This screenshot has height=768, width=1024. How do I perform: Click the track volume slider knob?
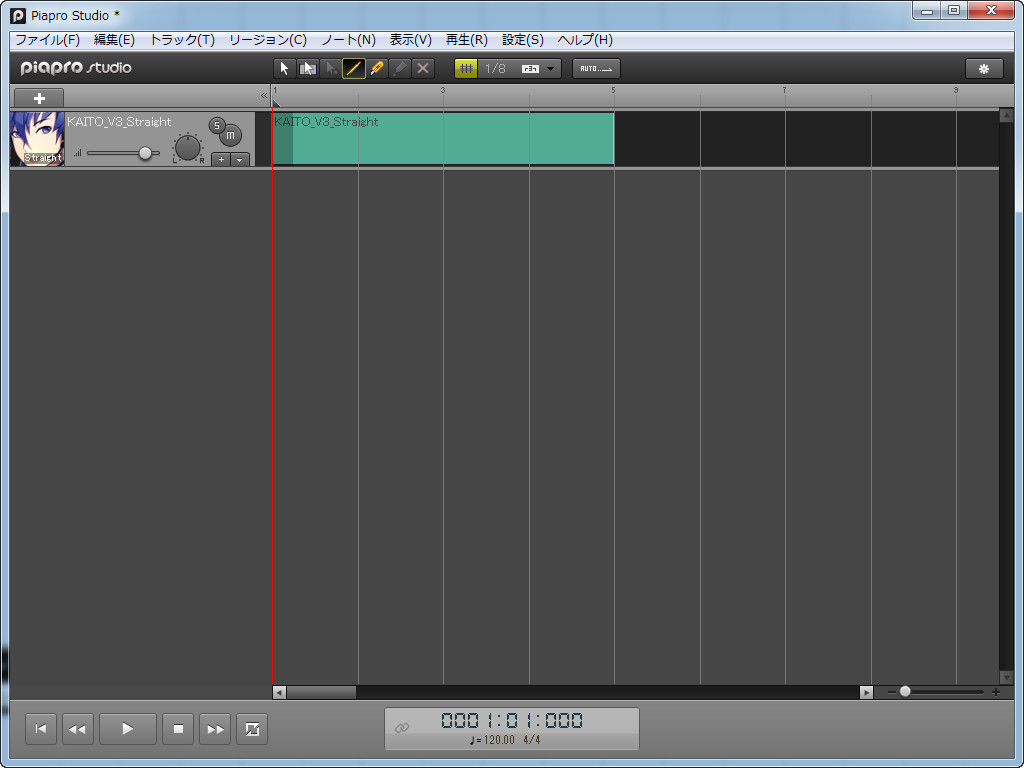145,153
